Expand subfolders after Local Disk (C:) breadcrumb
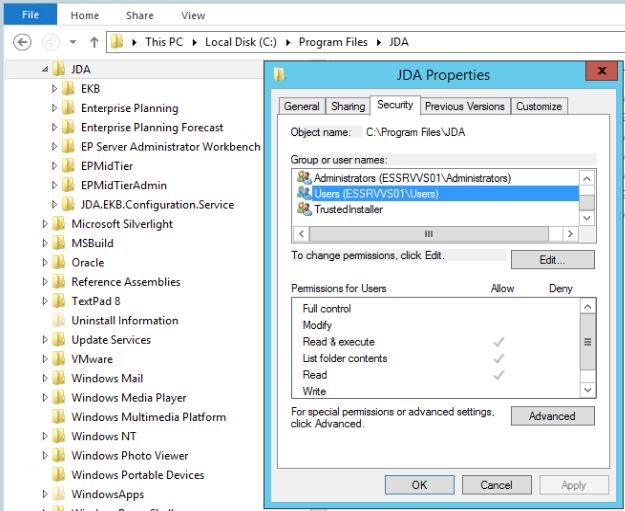Viewport: 625px width, 511px height. tap(288, 42)
